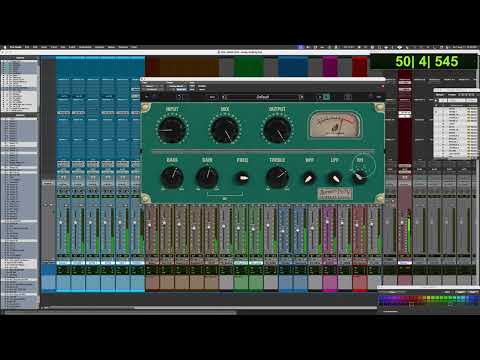This screenshot has width=480, height=360.
Task: Click the OUTPUT knob on the plugin
Action: (277, 130)
